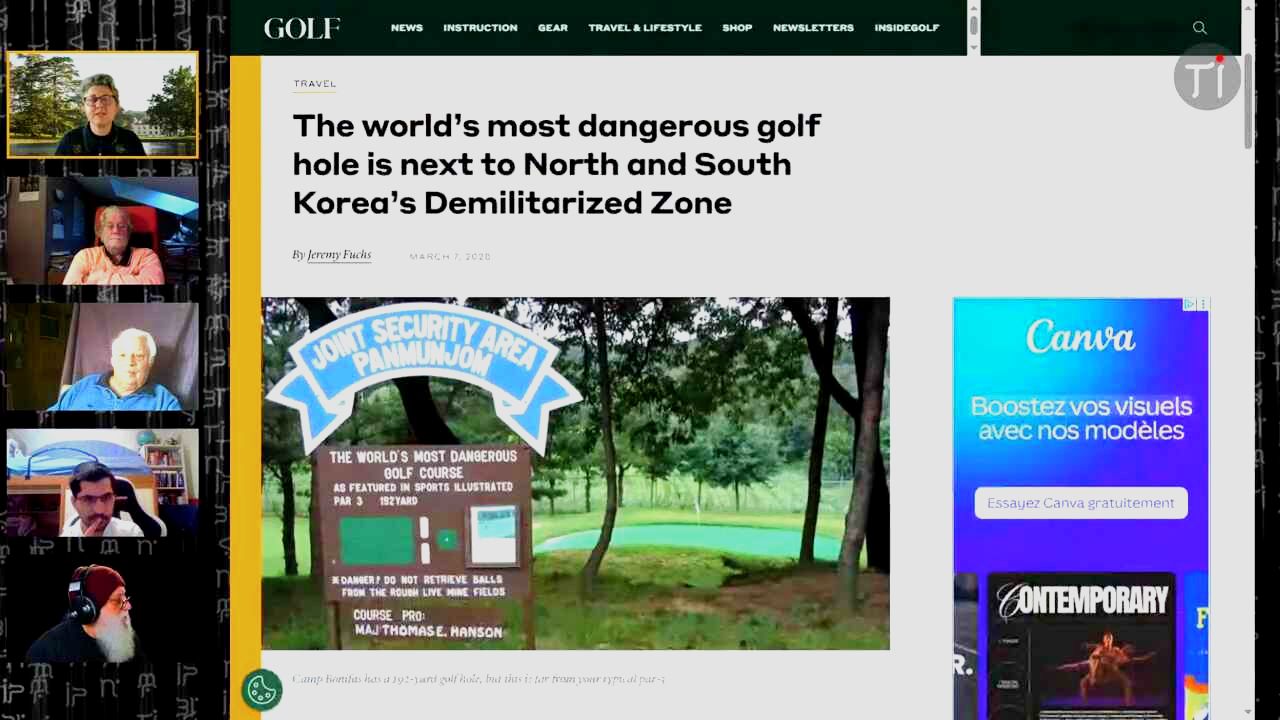Expand the Newsletters navigation item
Screen dimensions: 1280x720
[x=812, y=28]
